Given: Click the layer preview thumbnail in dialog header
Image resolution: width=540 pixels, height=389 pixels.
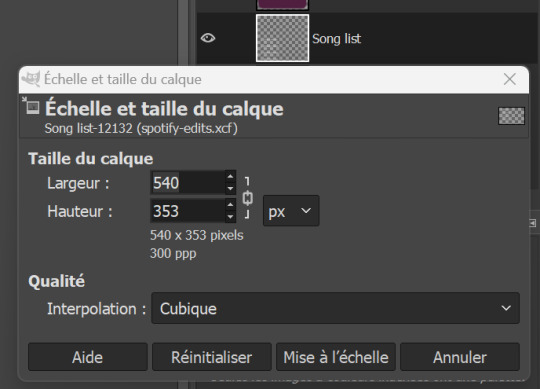Looking at the screenshot, I should [511, 116].
